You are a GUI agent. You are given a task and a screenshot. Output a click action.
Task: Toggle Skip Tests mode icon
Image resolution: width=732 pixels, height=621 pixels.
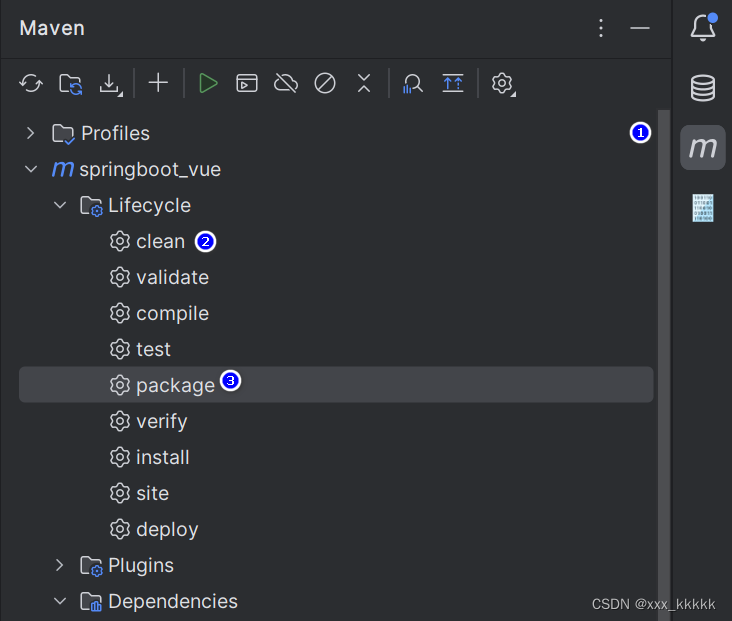325,83
